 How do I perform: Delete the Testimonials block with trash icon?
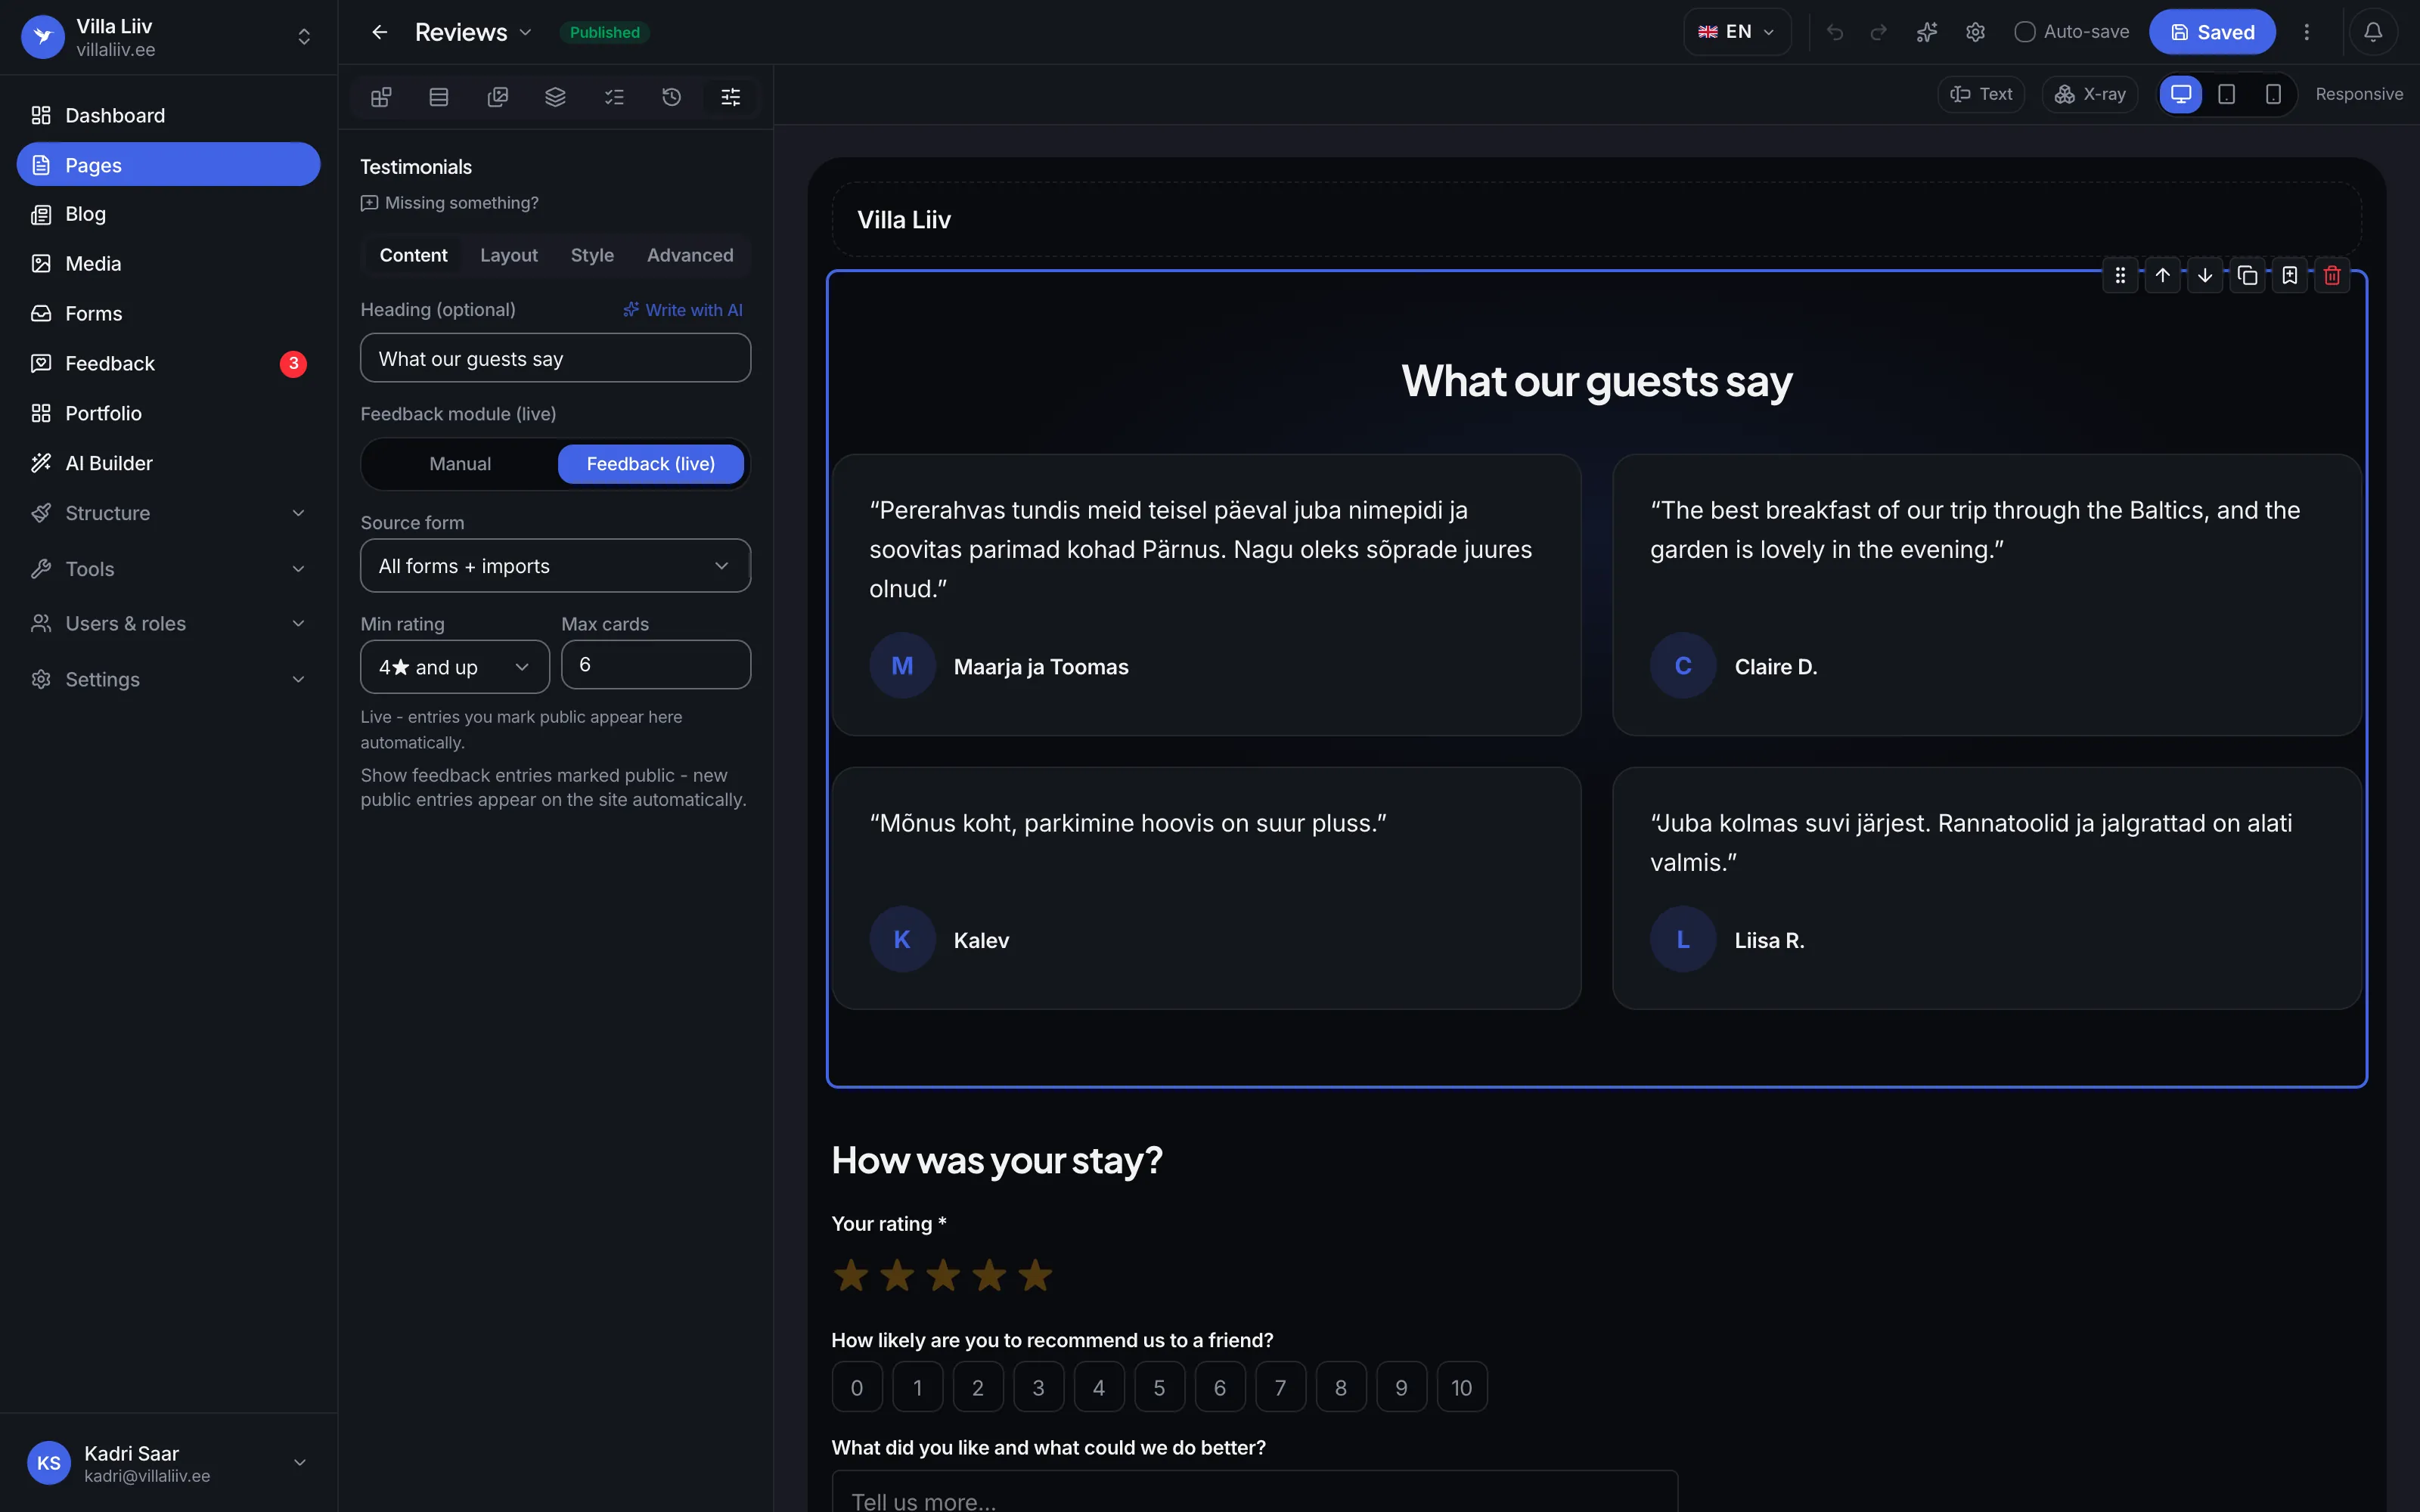point(2332,275)
